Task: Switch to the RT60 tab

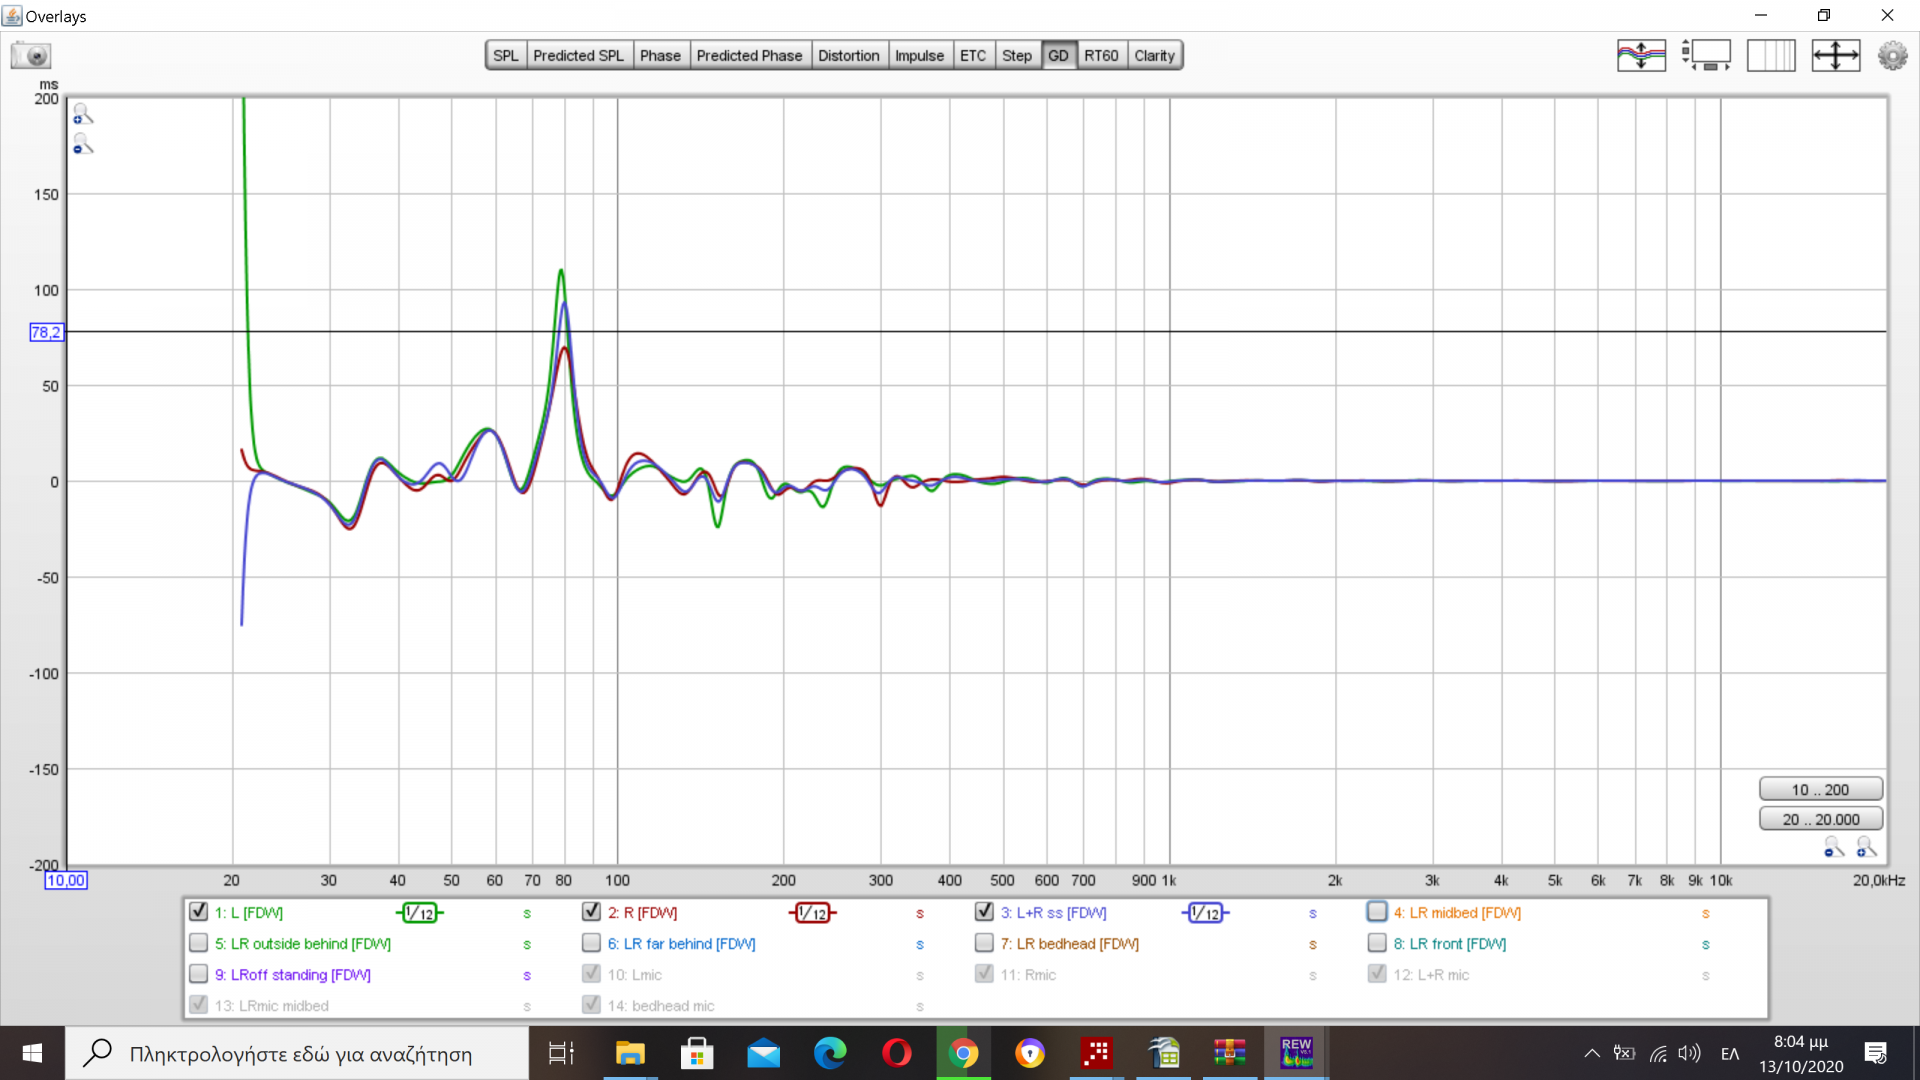Action: tap(1101, 55)
